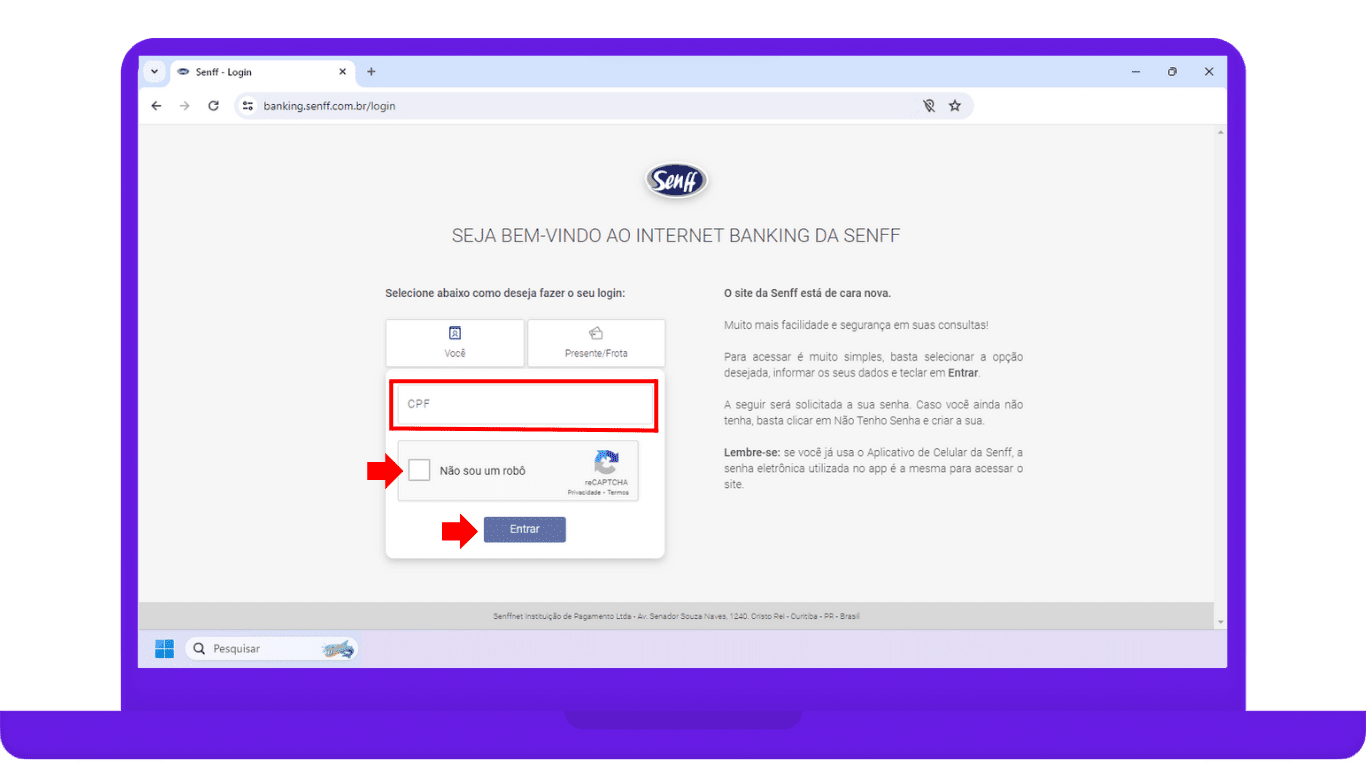1366x768 pixels.
Task: Open the reCAPTCHA Termos link
Action: [x=618, y=493]
